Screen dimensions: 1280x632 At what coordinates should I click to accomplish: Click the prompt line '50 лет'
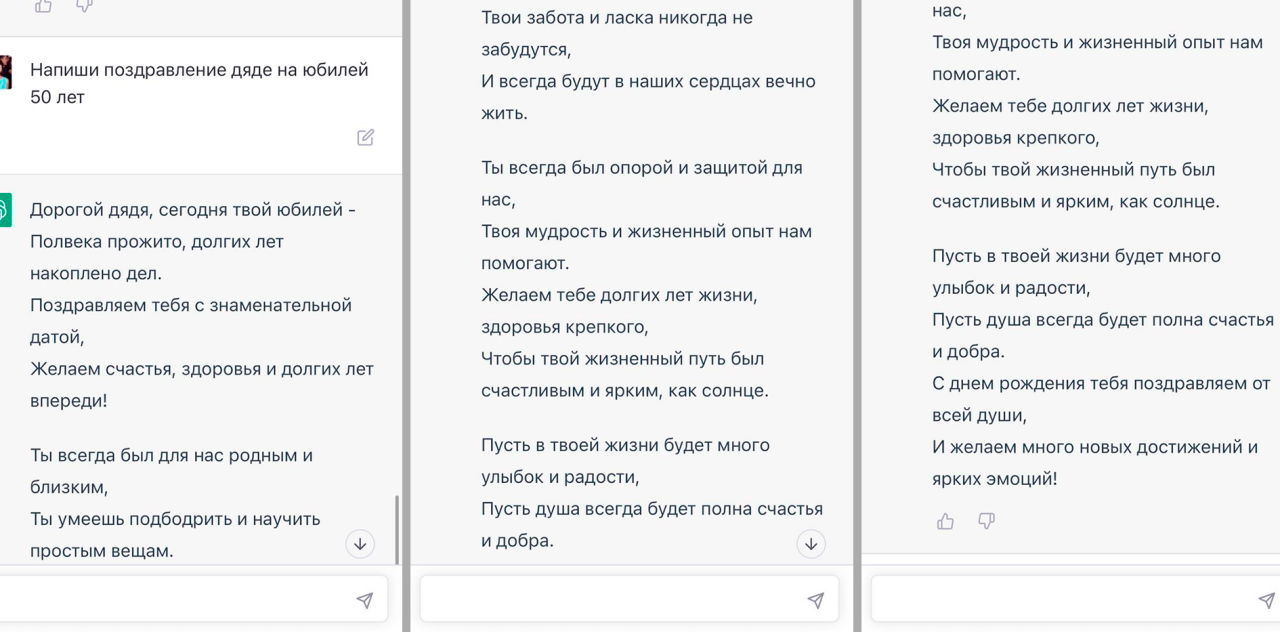click(57, 97)
